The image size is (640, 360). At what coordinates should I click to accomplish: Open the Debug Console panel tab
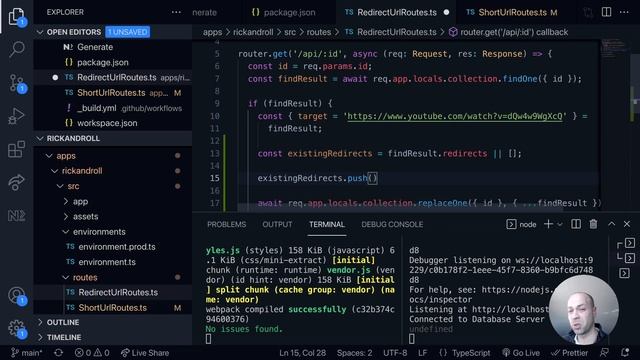tap(392, 224)
